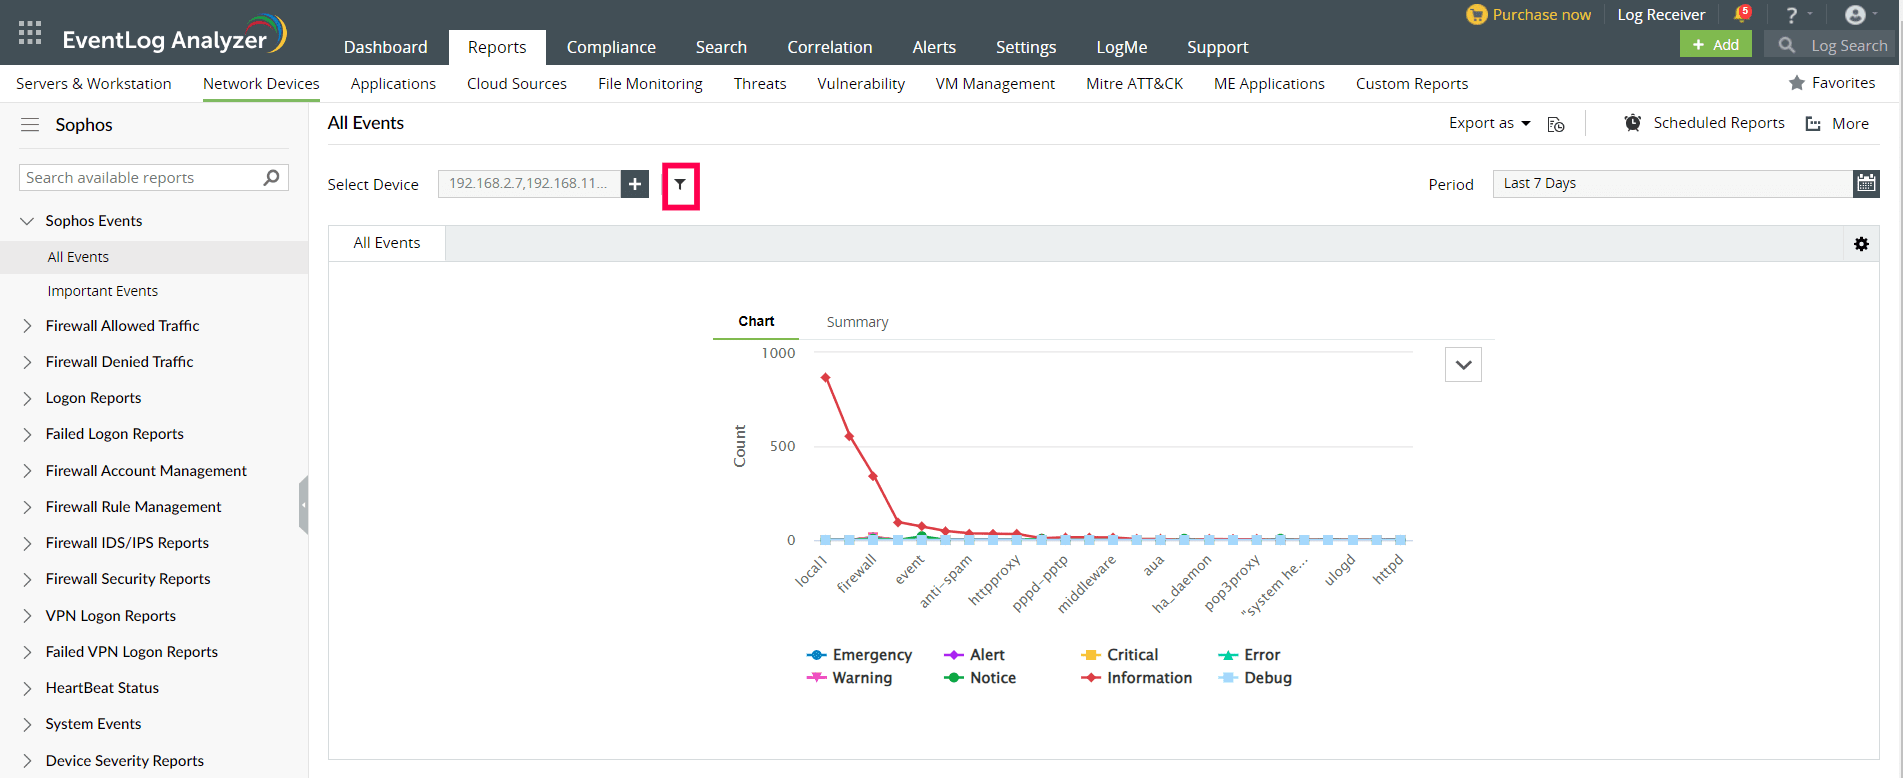Click the Purchase now cart icon

[1476, 15]
